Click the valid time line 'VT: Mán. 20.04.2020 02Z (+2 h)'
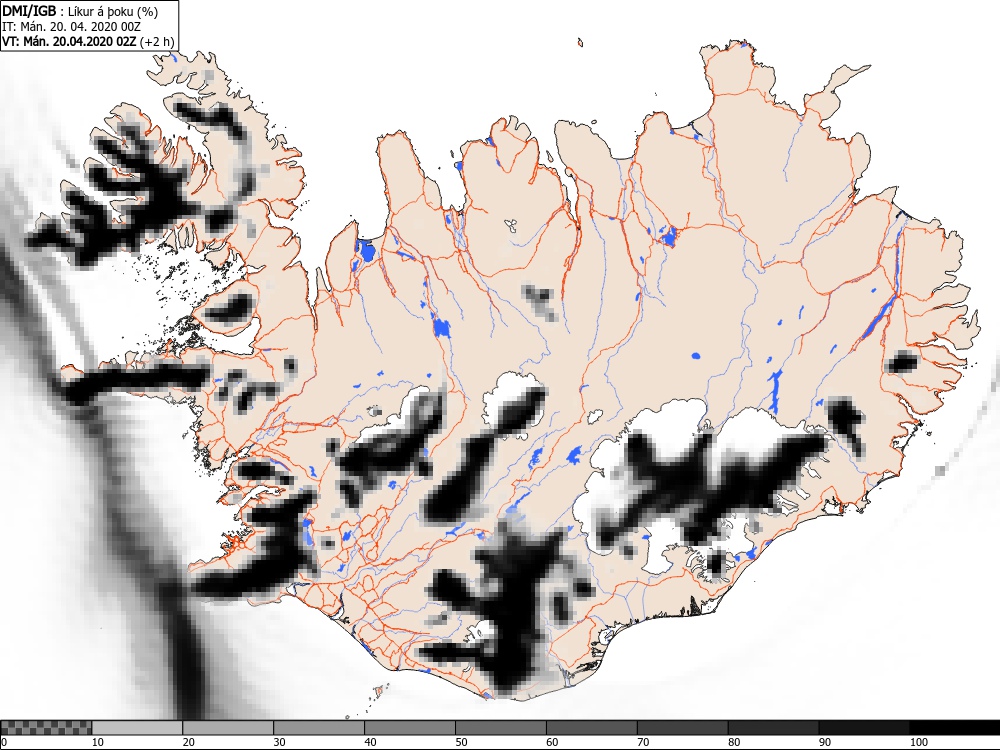Image resolution: width=1000 pixels, height=750 pixels. coord(88,41)
